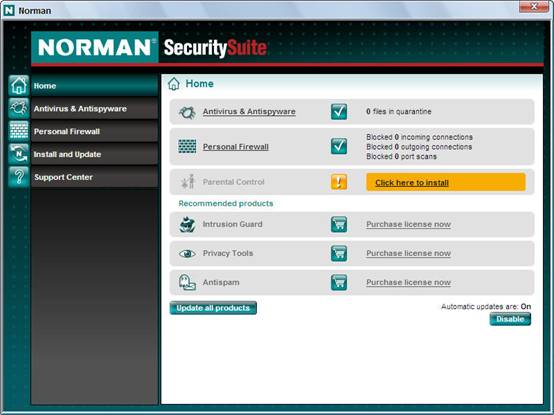The width and height of the screenshot is (554, 415).
Task: Click the shopping cart icon for Antispam
Action: click(x=339, y=282)
